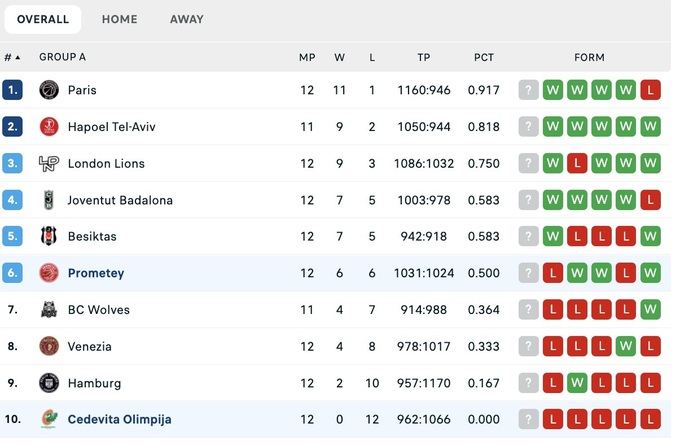This screenshot has height=445, width=680.
Task: Click Paris's upcoming match '?' form badge
Action: pos(528,90)
